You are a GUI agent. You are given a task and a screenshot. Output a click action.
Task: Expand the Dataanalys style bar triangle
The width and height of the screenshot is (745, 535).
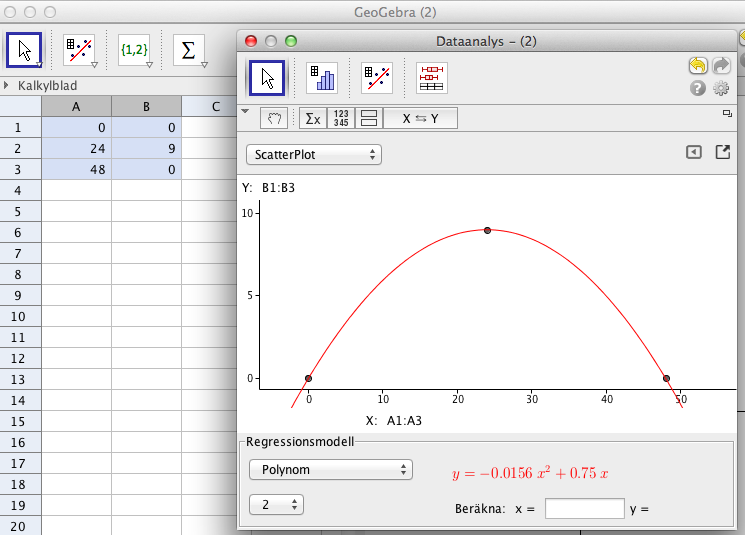pyautogui.click(x=245, y=111)
